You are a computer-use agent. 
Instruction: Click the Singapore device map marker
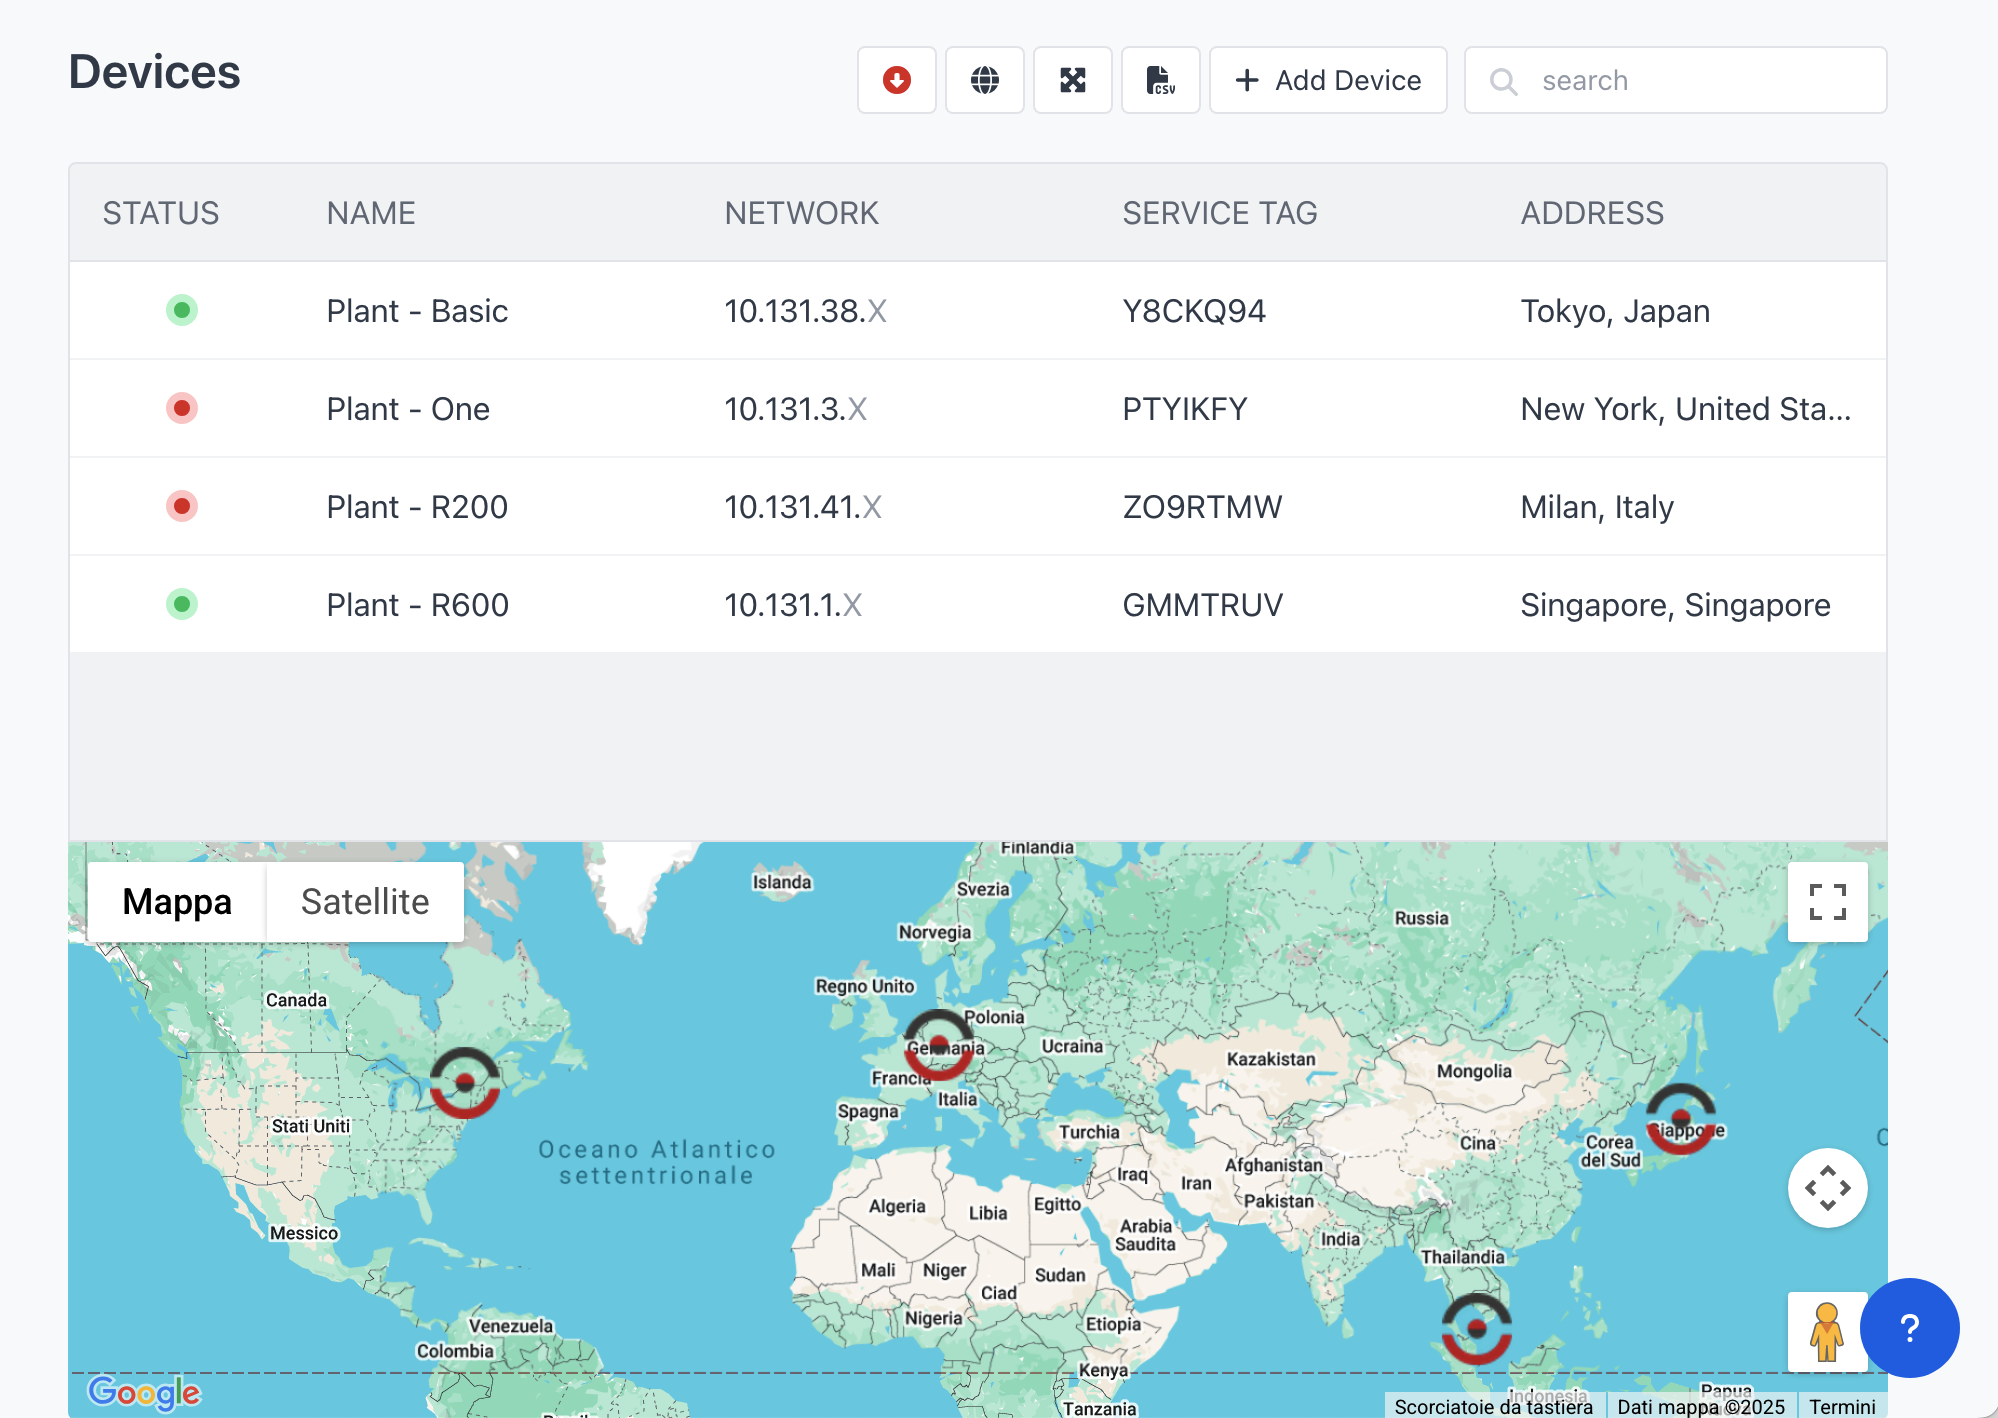(x=1477, y=1329)
